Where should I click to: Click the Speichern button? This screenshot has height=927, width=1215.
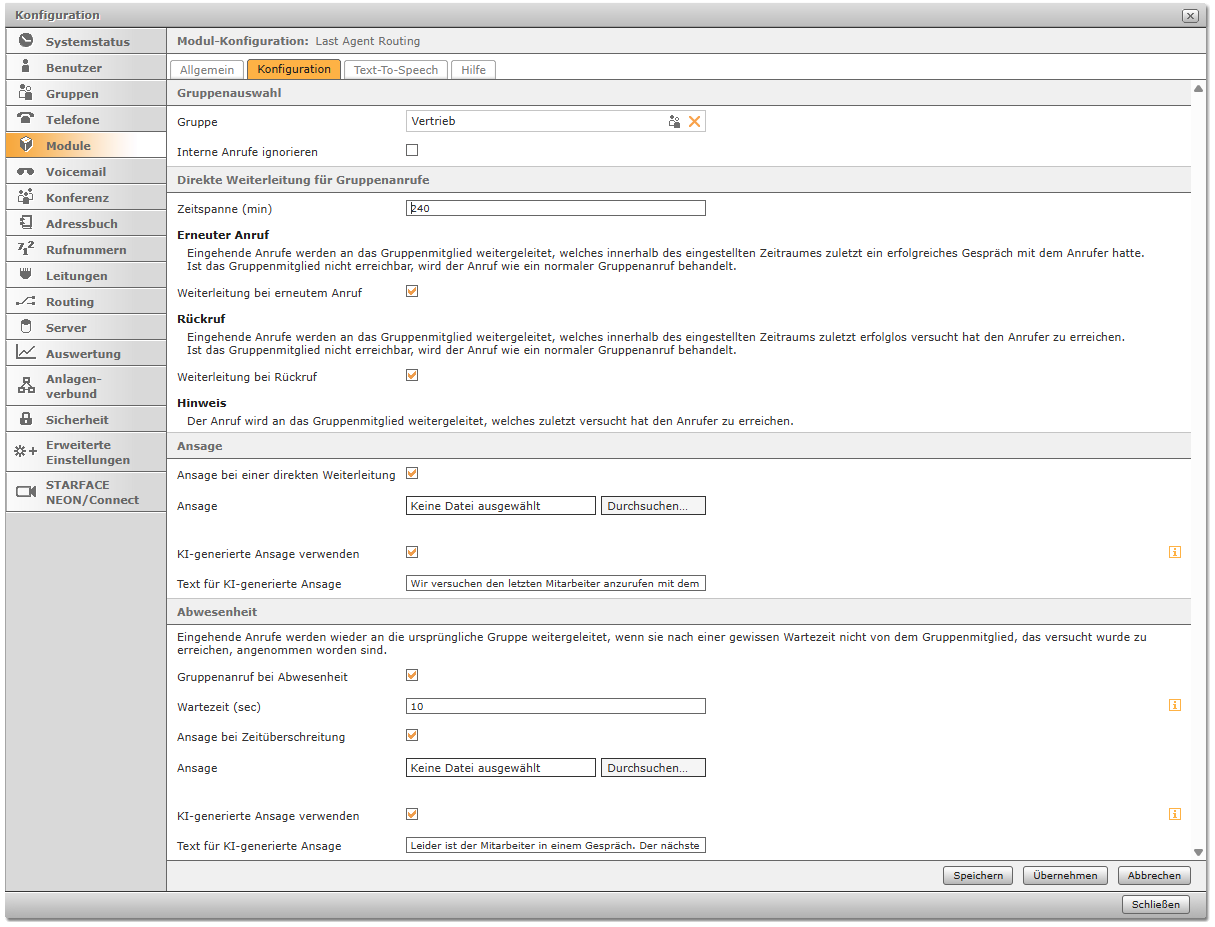tap(977, 875)
